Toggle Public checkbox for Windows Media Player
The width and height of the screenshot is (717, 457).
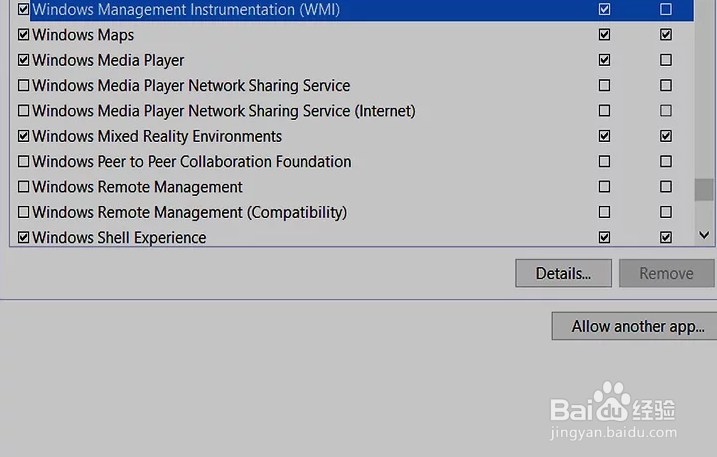click(x=666, y=60)
